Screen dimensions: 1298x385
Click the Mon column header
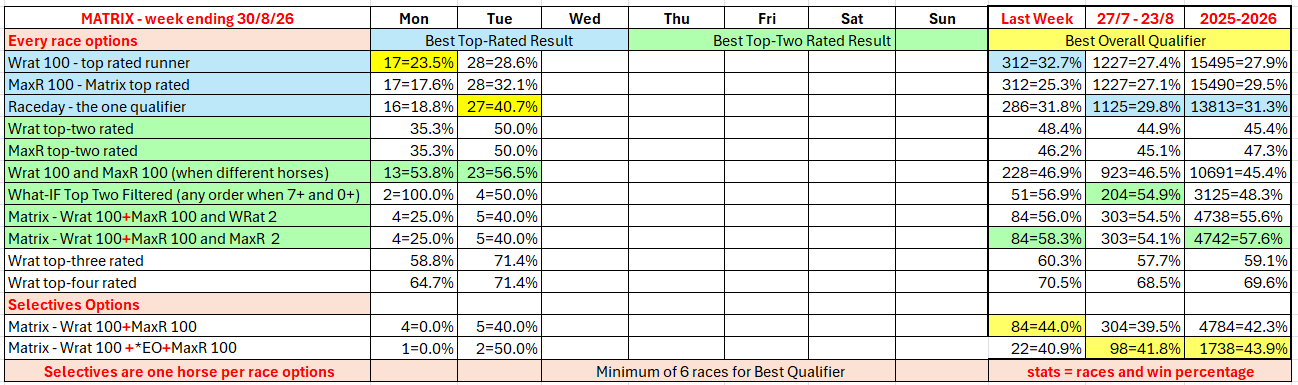click(413, 19)
